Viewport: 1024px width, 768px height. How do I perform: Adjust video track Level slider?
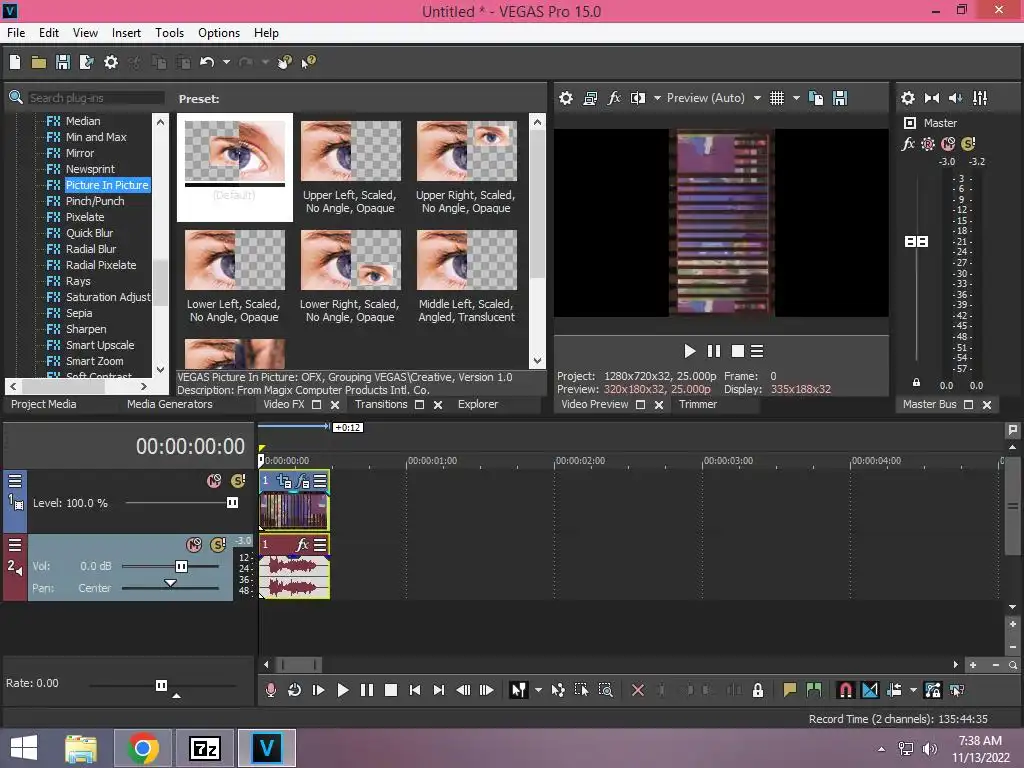click(232, 503)
